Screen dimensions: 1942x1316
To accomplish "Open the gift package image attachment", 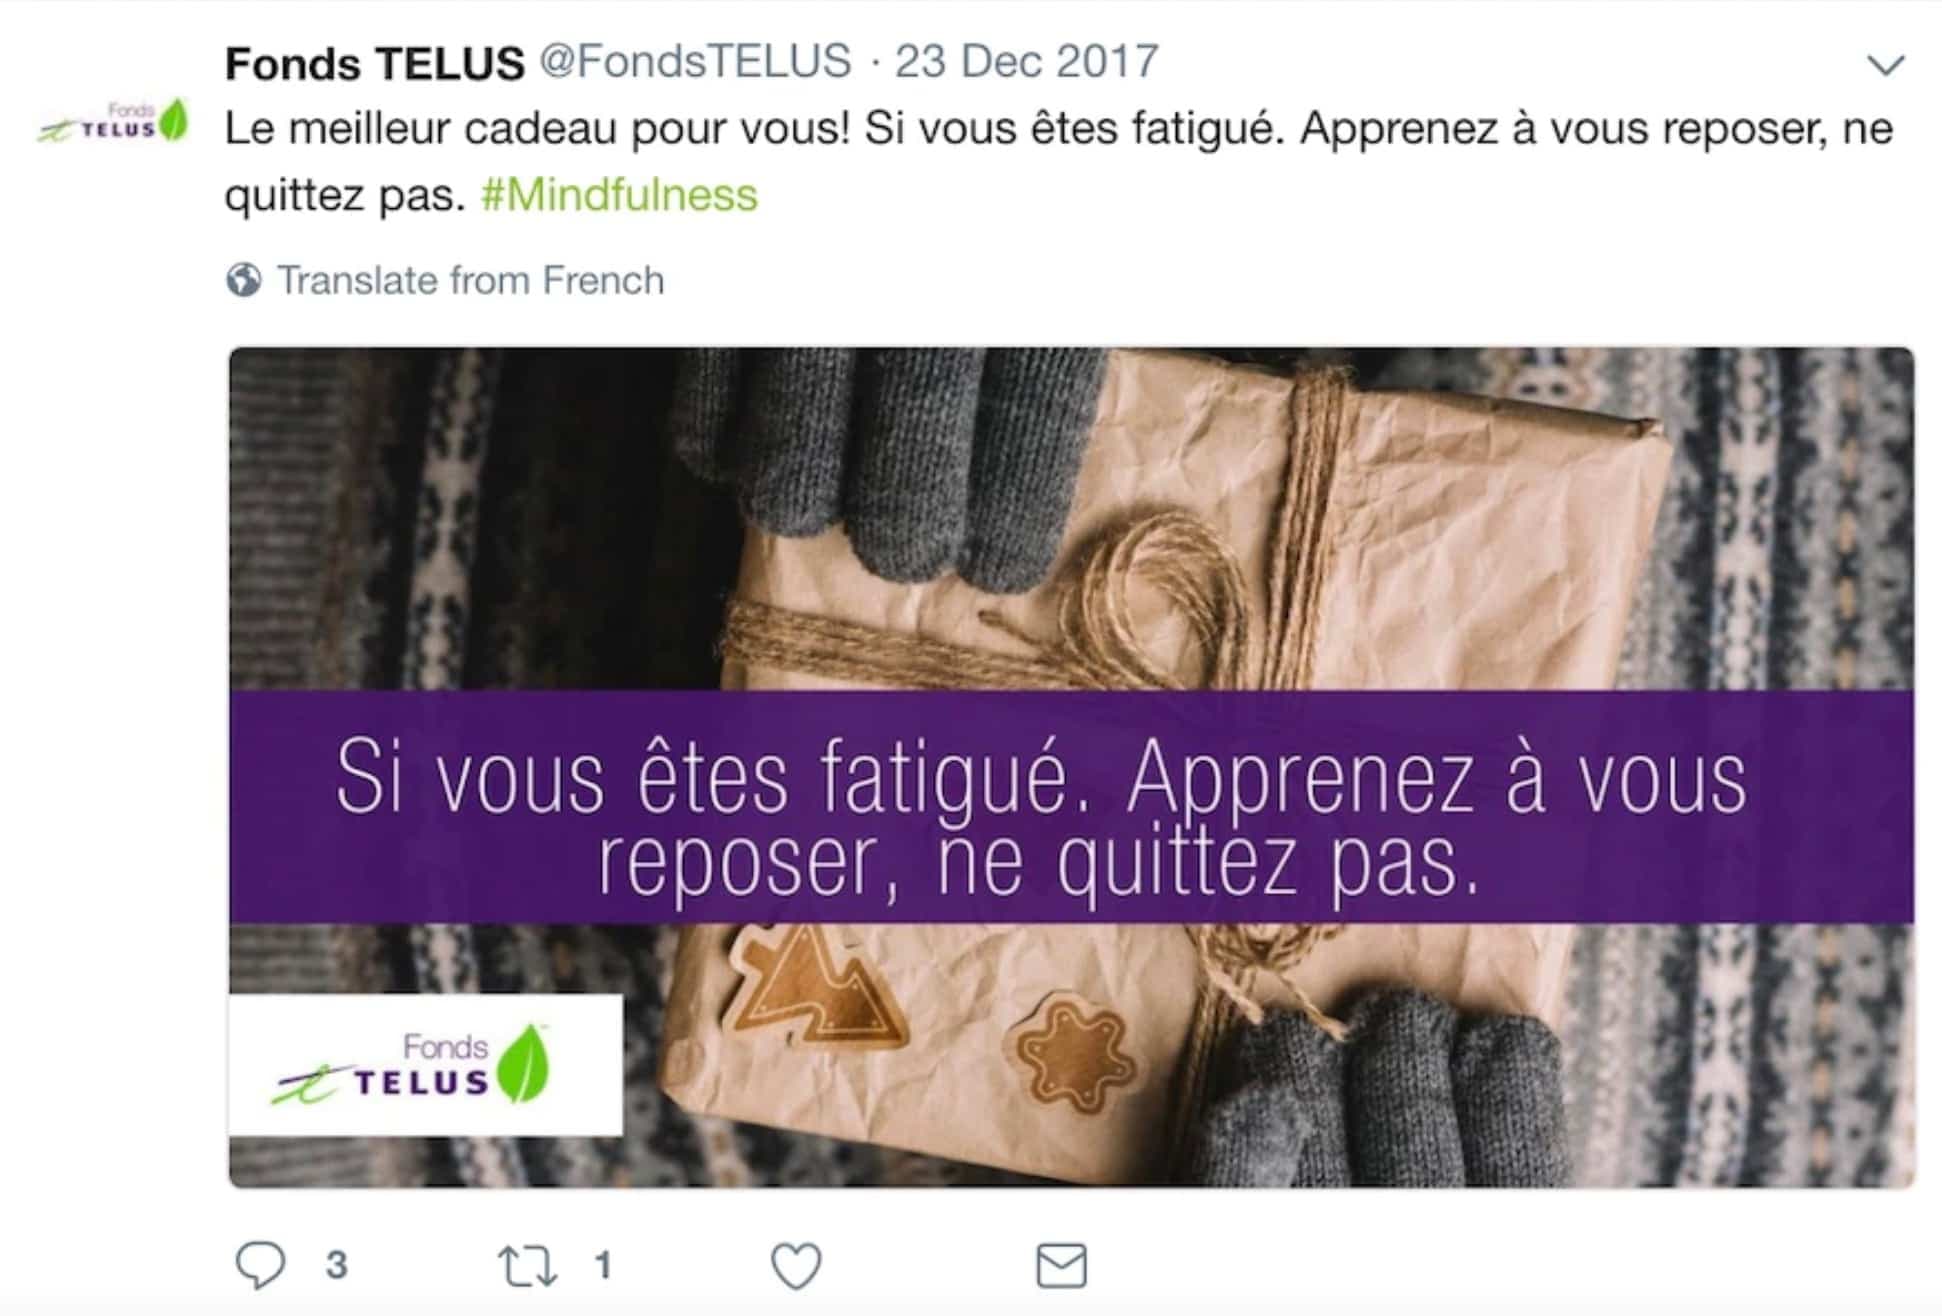I will point(1071,767).
